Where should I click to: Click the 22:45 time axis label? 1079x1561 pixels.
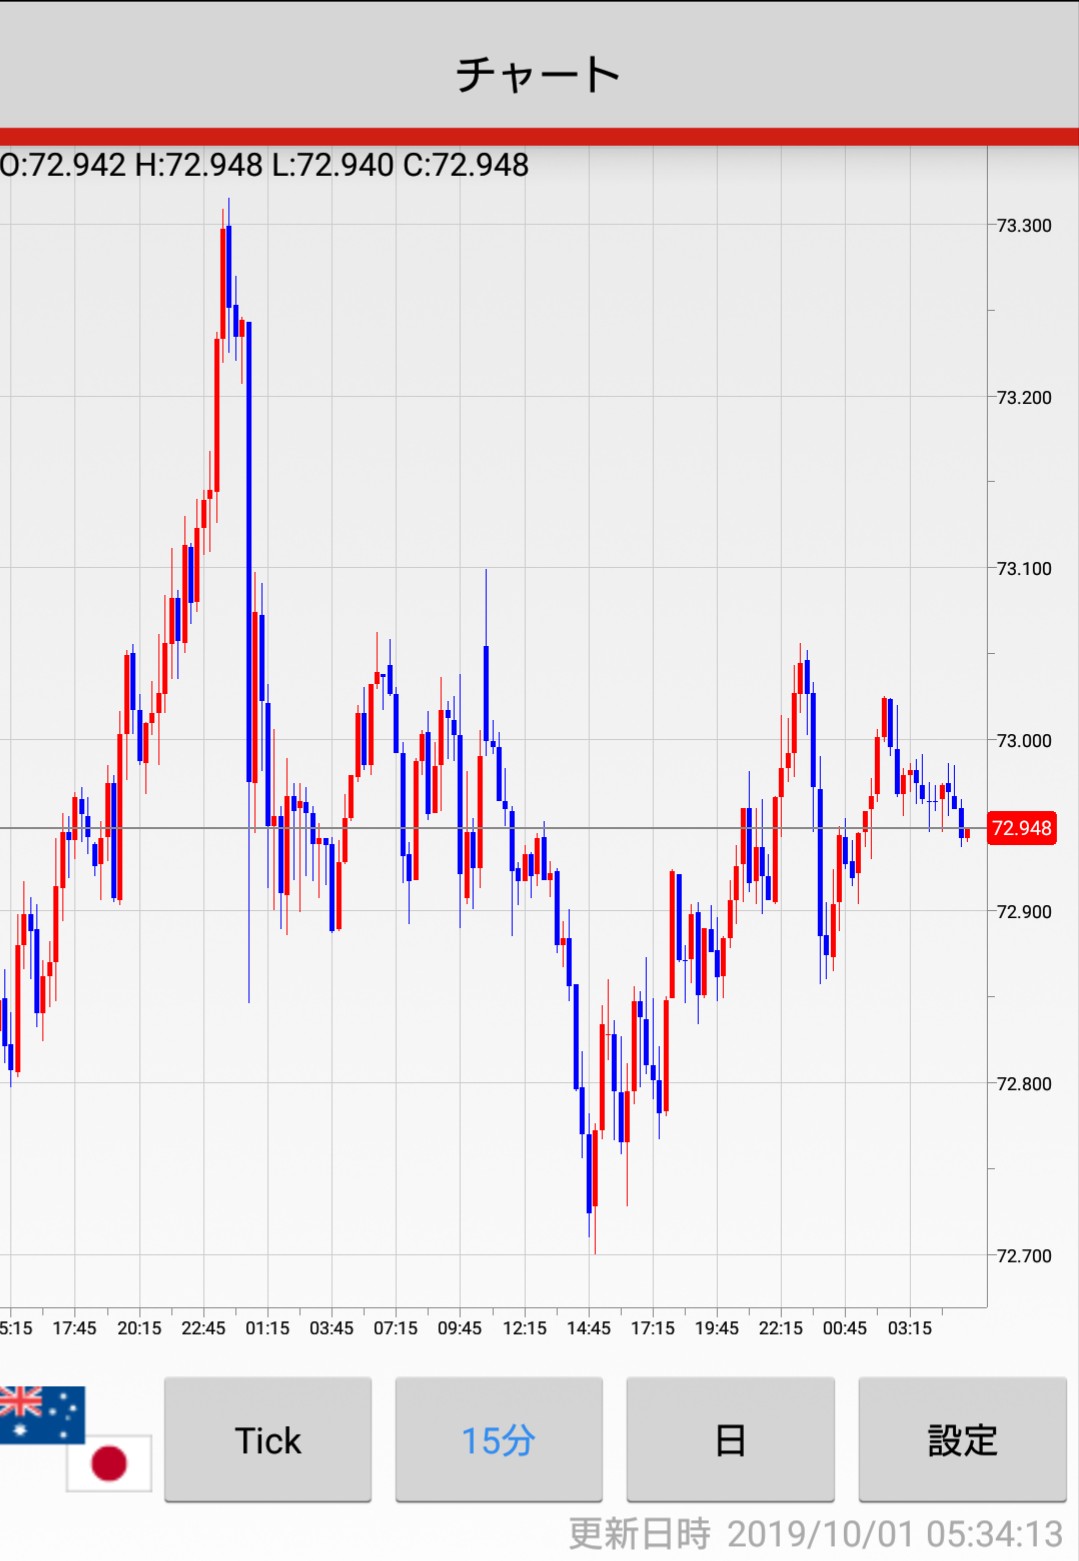point(203,1328)
